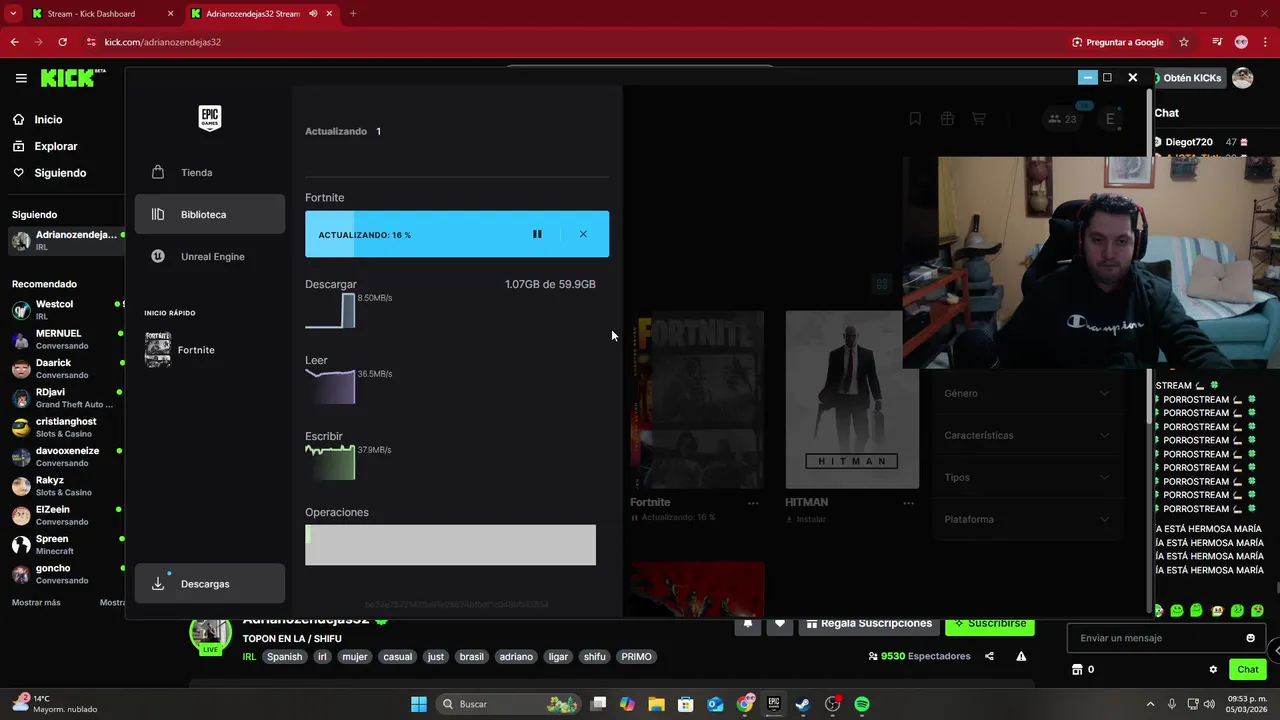Click the Actualizando 16% progress bar

pos(457,234)
